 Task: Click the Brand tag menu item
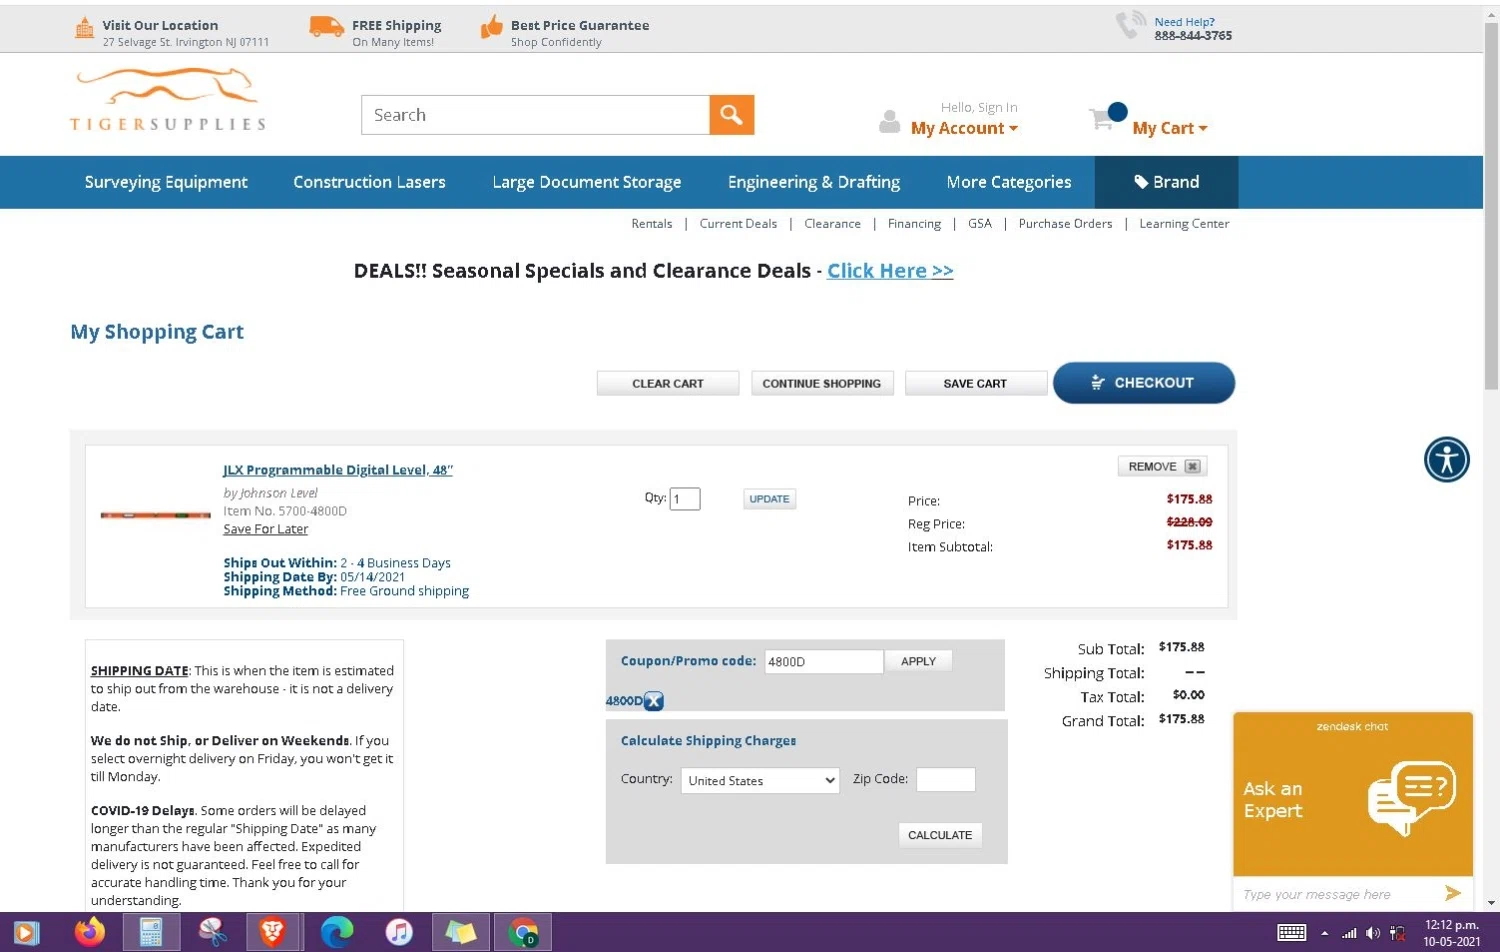coord(1166,182)
